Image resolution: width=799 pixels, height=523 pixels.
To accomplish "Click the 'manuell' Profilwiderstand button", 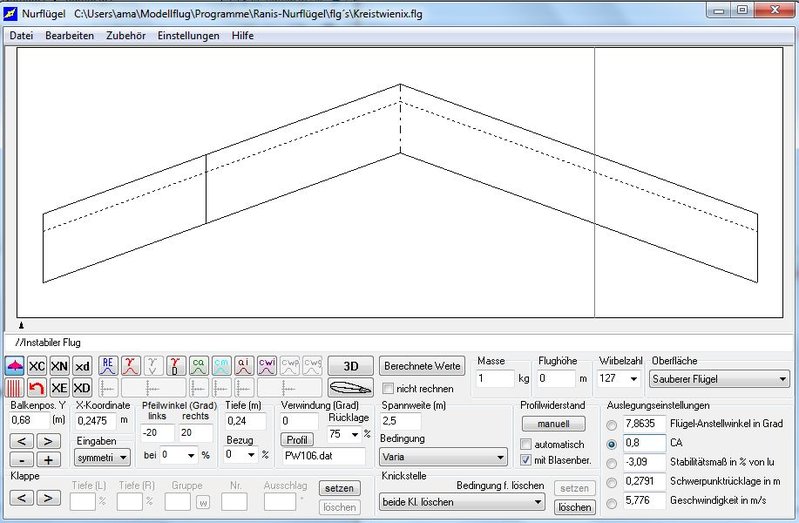I will click(553, 424).
